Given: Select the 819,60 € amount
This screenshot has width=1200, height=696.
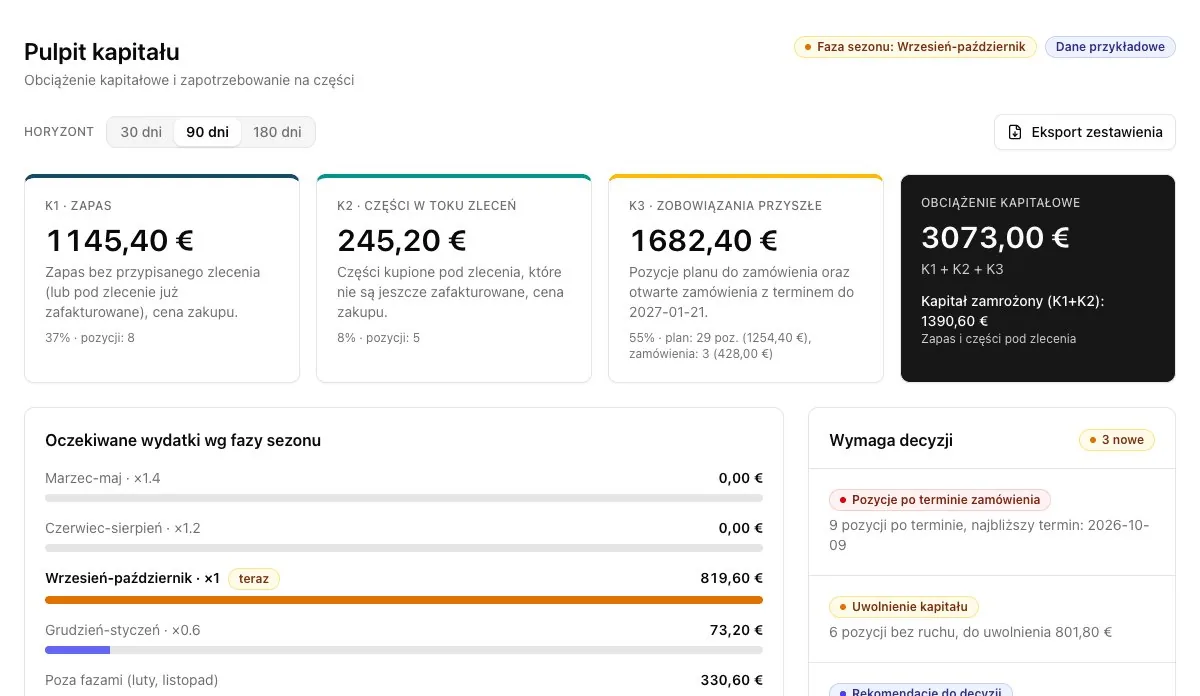Looking at the screenshot, I should (x=731, y=578).
